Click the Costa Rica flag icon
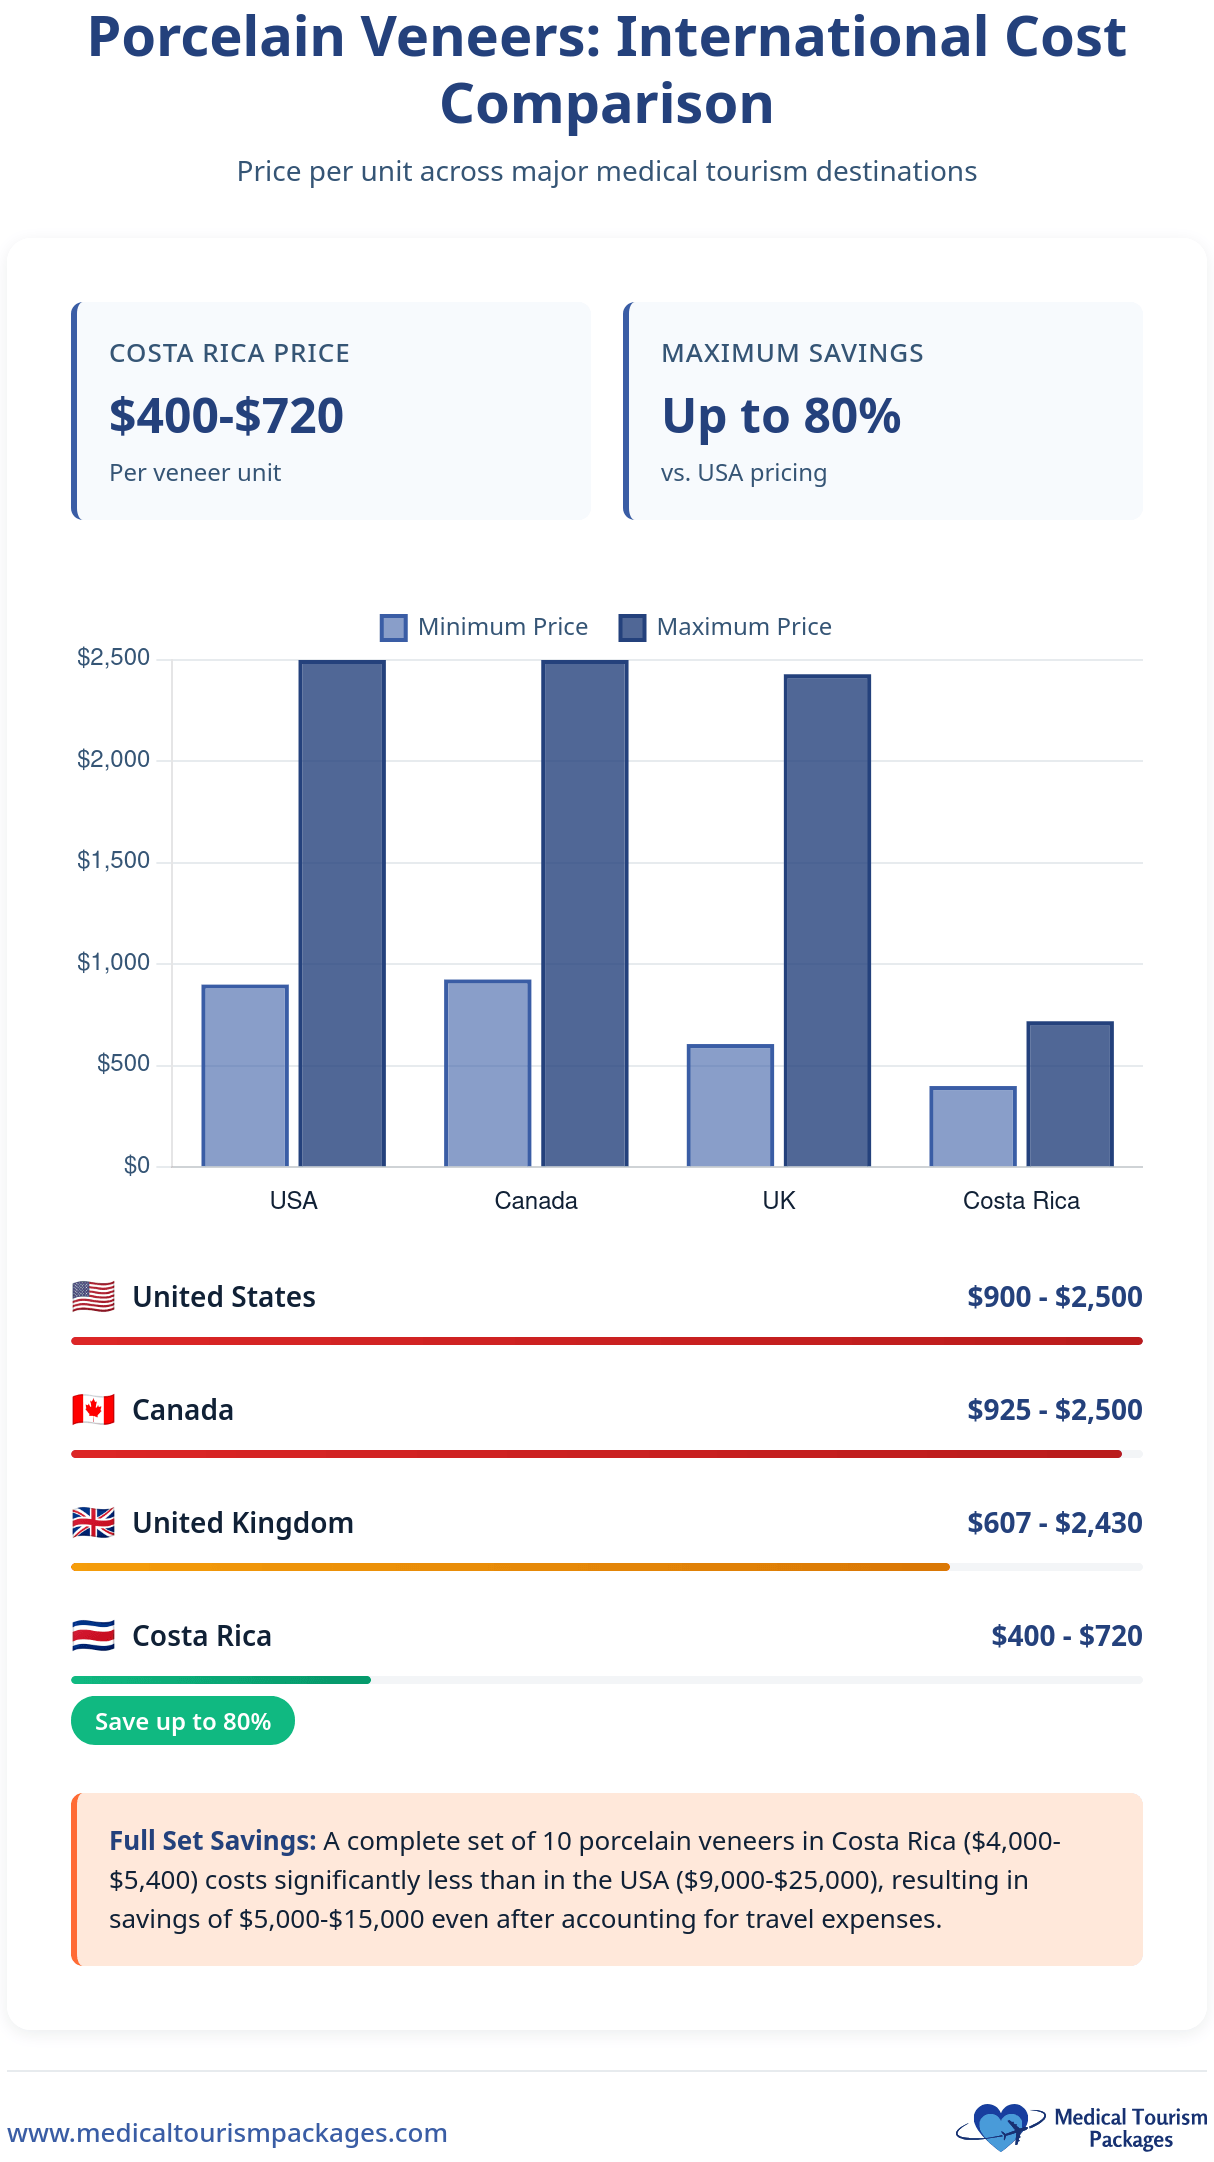 (x=93, y=1636)
